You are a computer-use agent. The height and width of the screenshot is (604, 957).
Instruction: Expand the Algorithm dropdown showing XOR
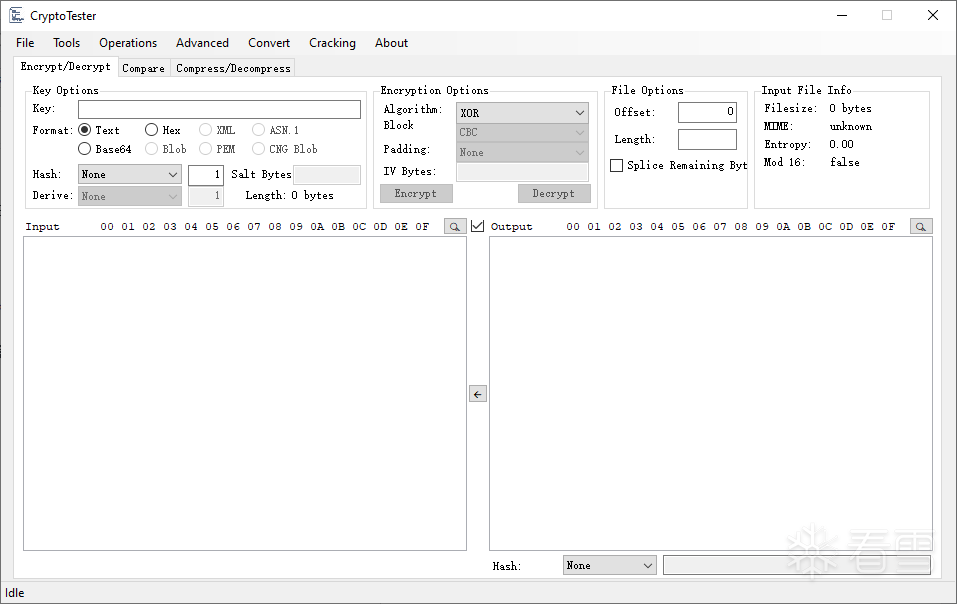[x=522, y=113]
